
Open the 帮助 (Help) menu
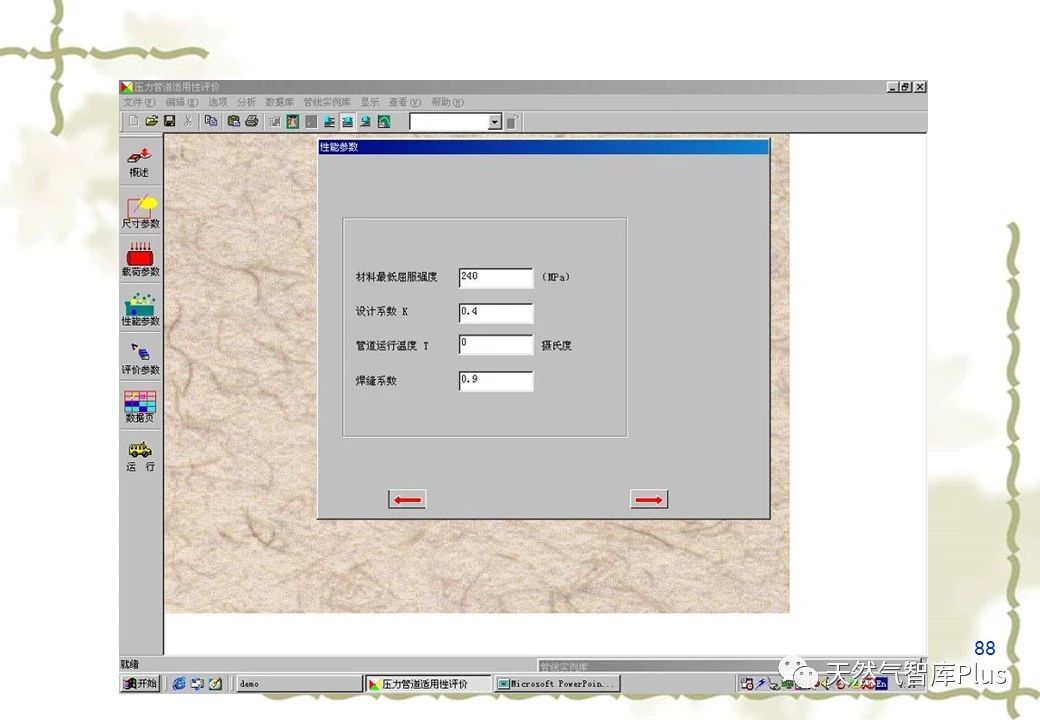pyautogui.click(x=446, y=102)
